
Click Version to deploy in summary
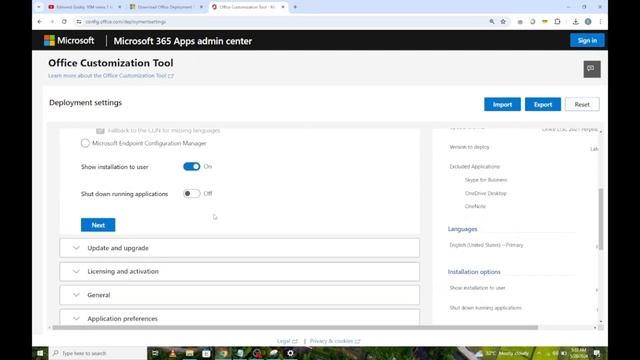click(469, 147)
